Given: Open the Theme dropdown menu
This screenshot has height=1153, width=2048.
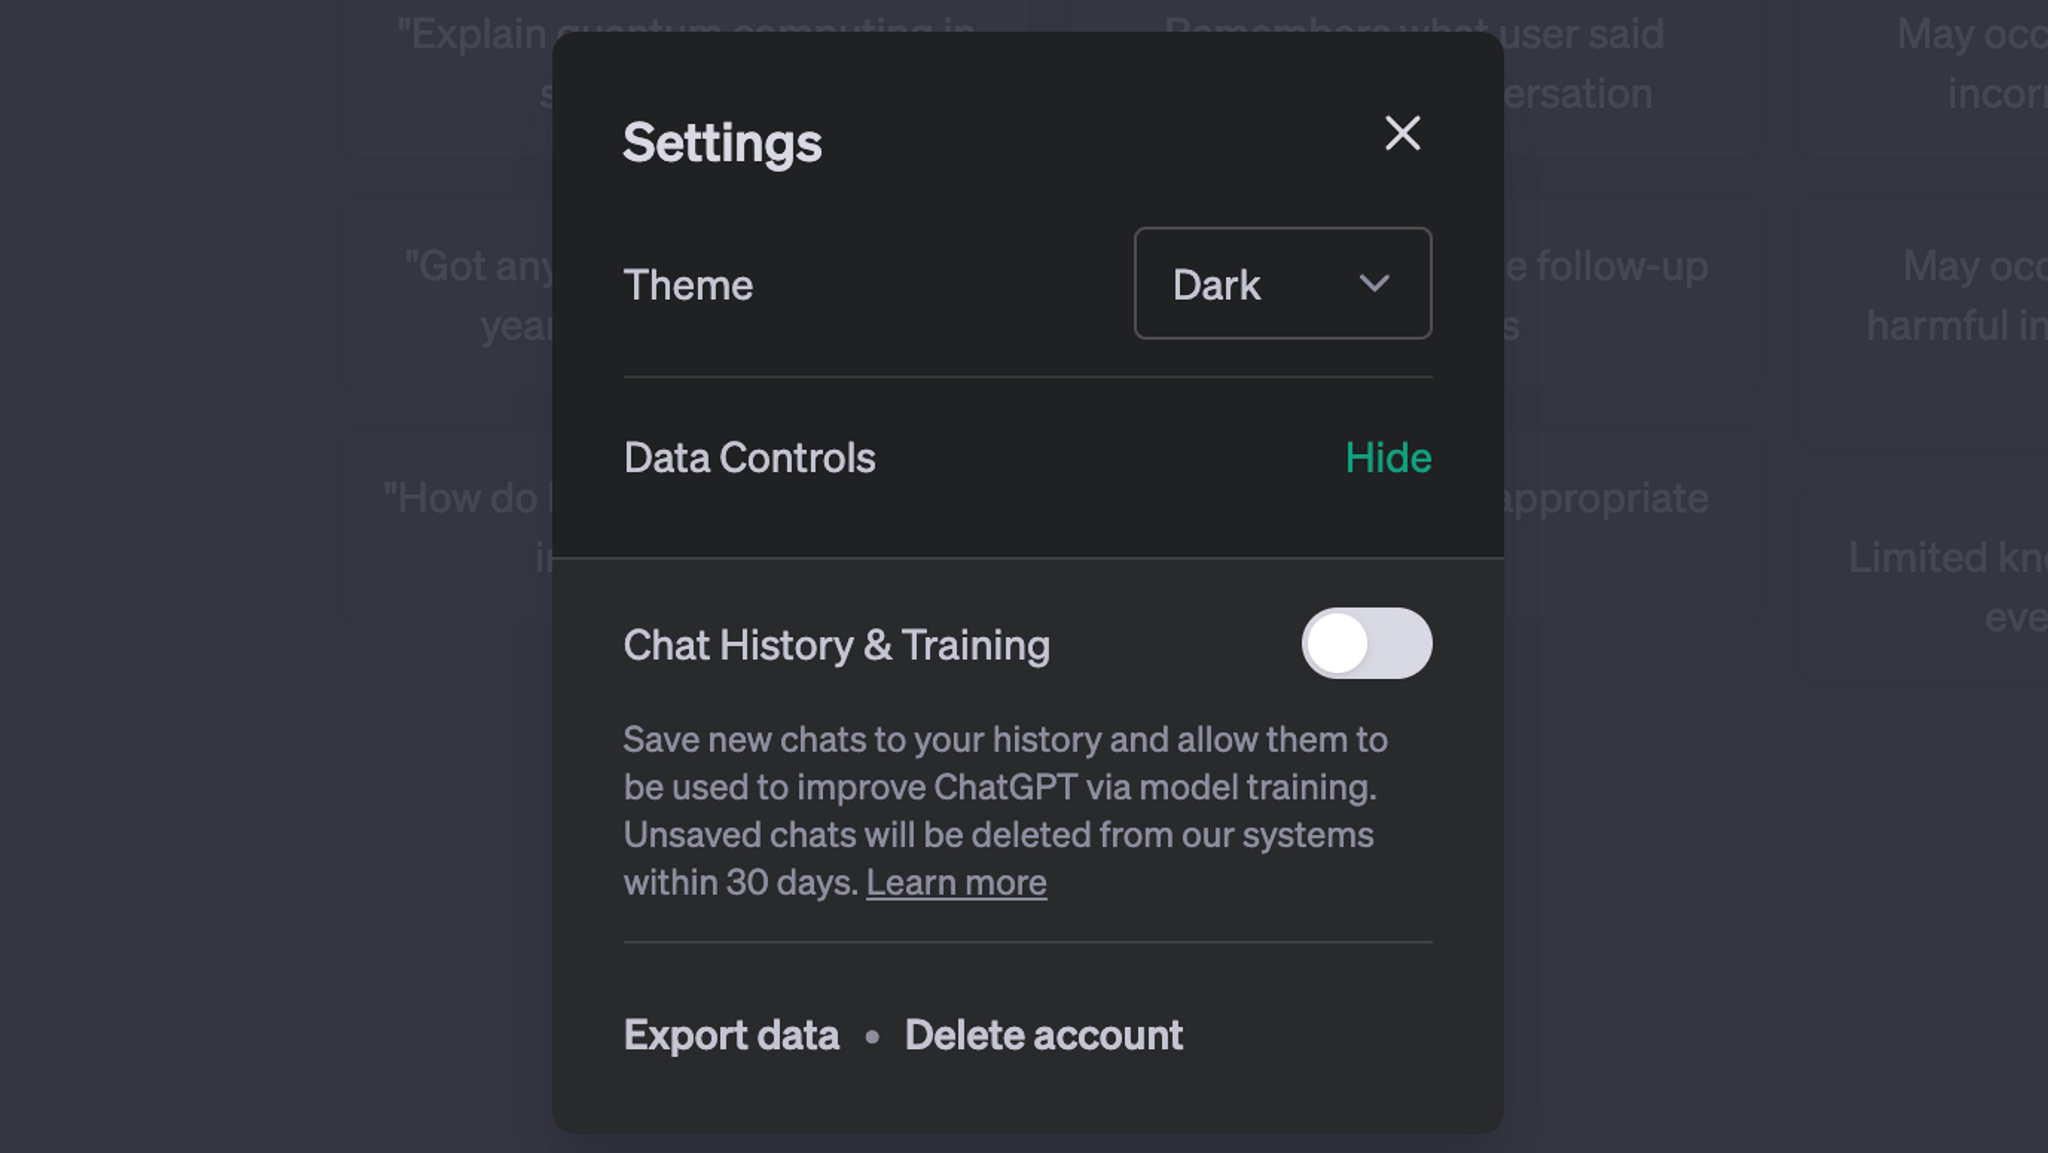Looking at the screenshot, I should pos(1283,284).
